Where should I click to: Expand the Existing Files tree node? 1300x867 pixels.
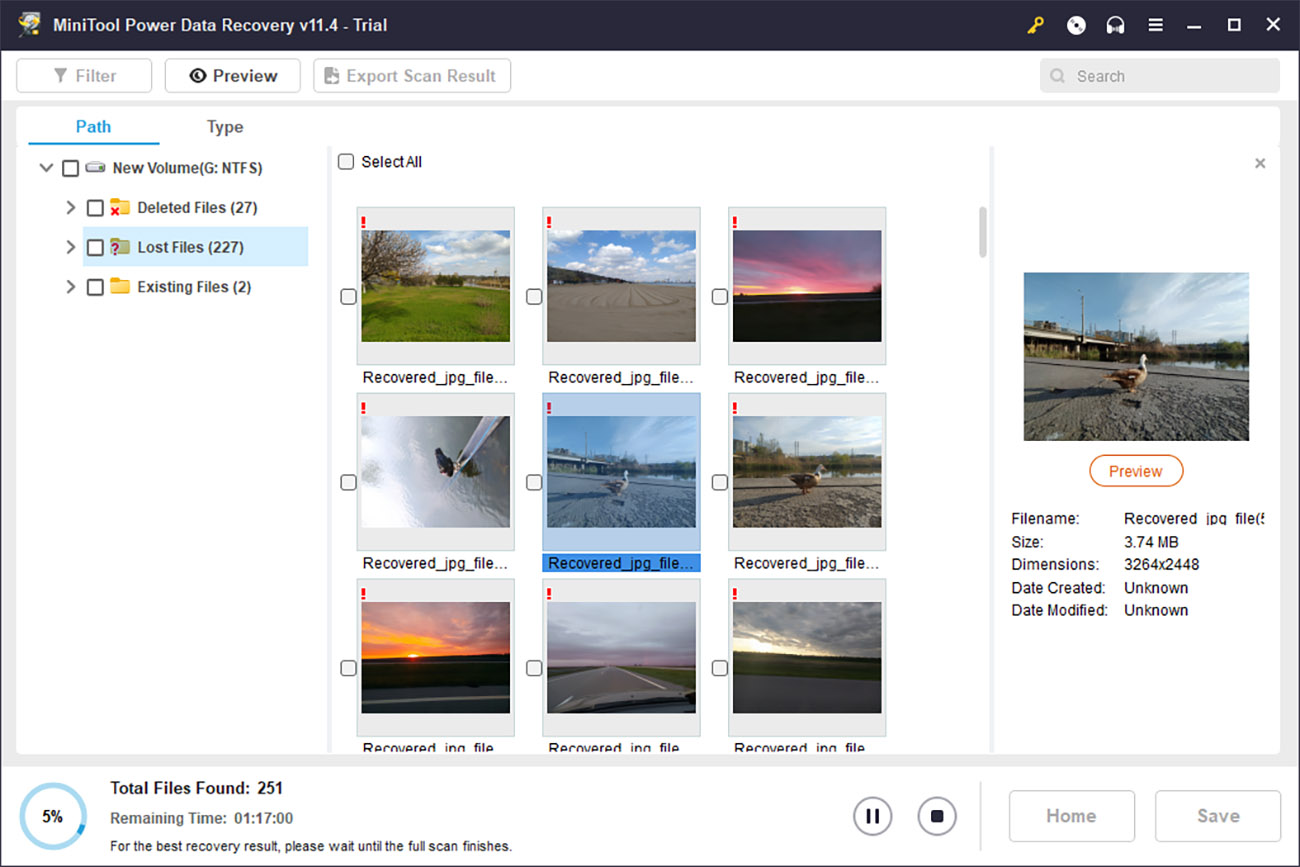tap(70, 287)
